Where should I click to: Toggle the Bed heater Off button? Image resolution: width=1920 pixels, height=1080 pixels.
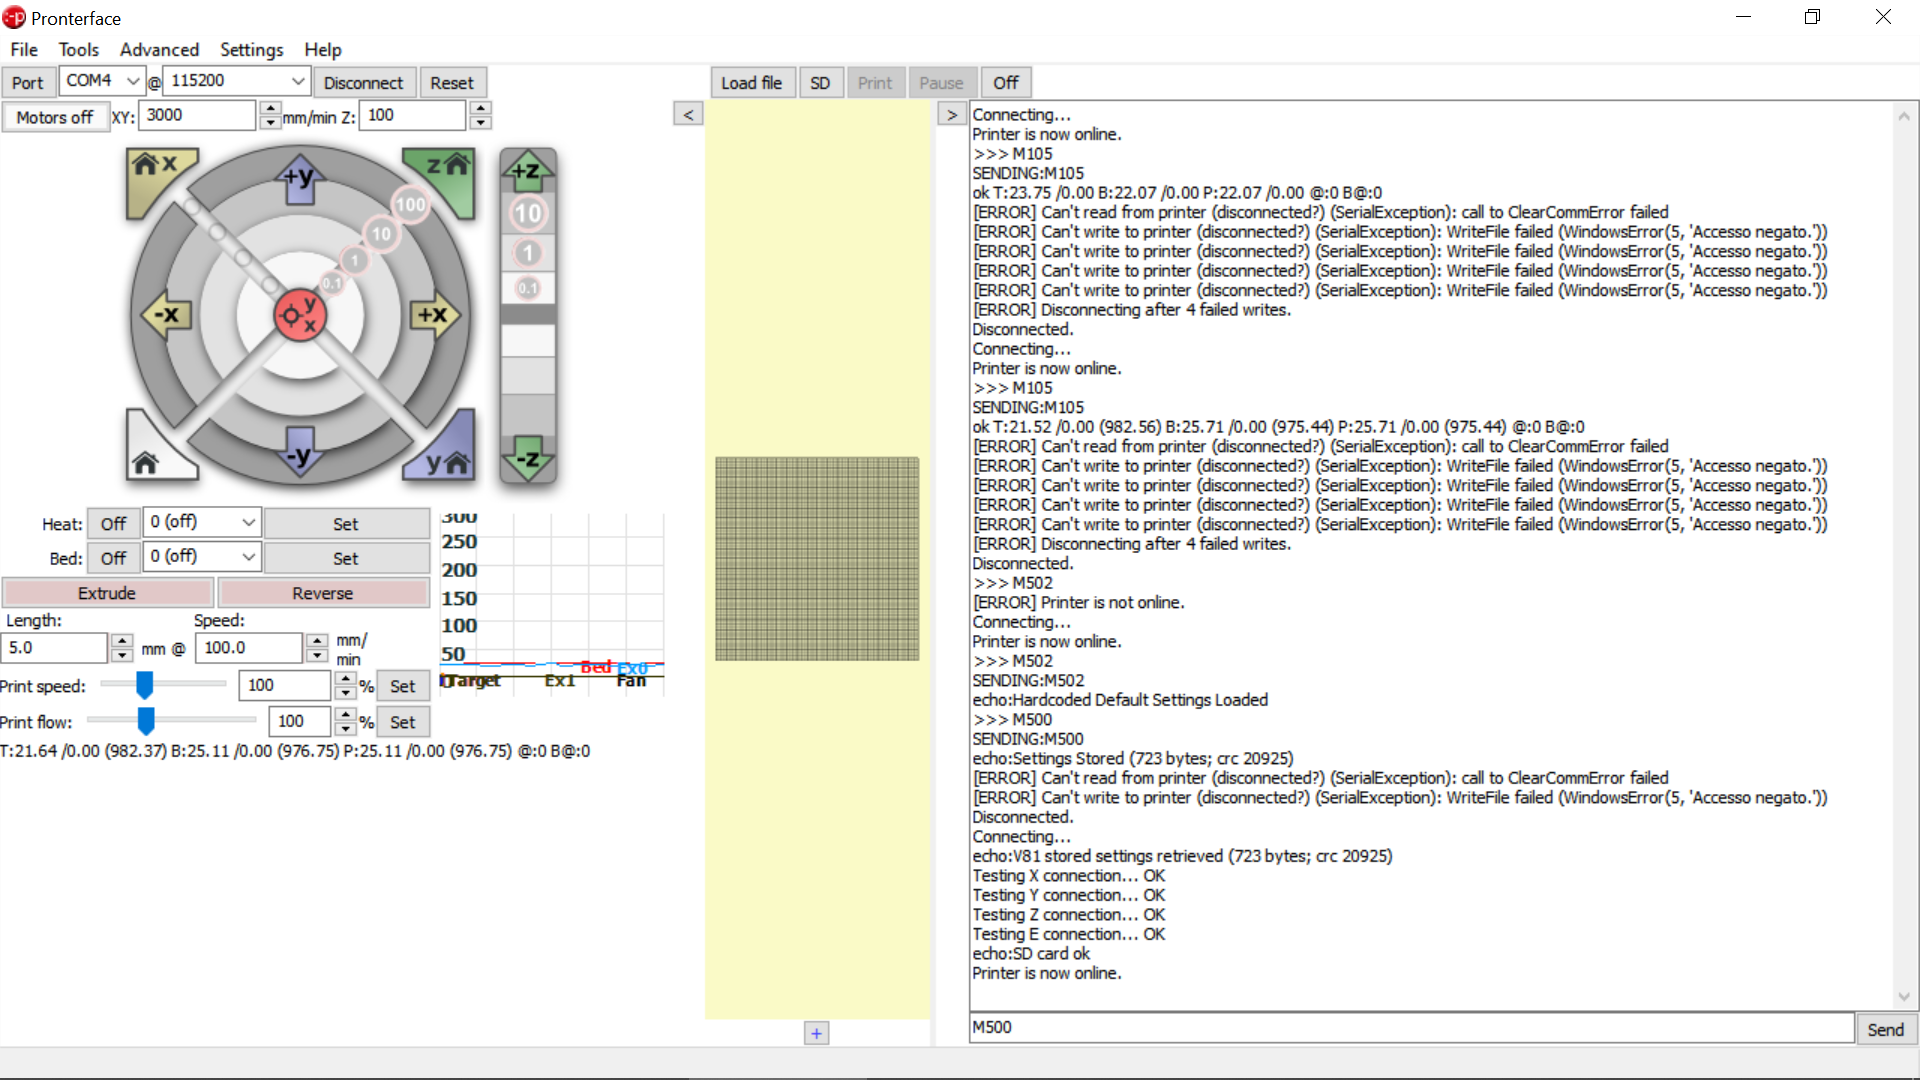pos(113,558)
